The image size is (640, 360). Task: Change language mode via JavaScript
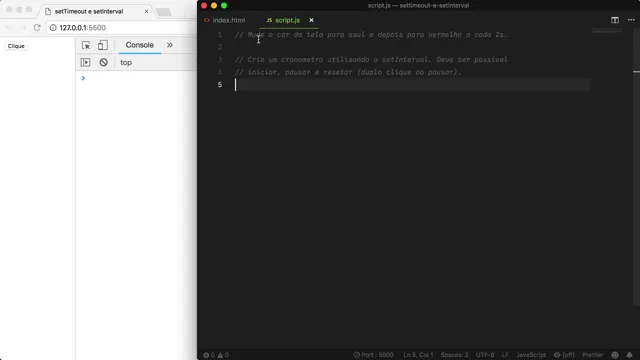coord(531,355)
